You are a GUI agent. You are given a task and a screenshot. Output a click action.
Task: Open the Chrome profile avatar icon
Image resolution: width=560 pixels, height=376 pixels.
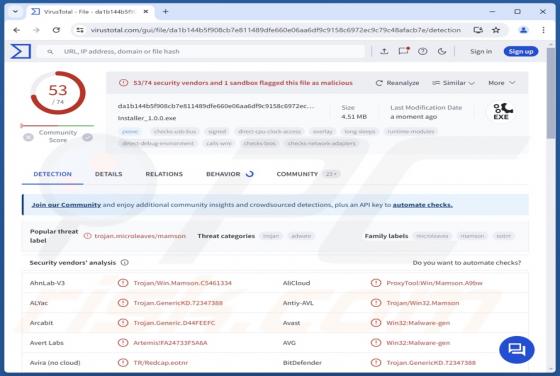tap(524, 30)
